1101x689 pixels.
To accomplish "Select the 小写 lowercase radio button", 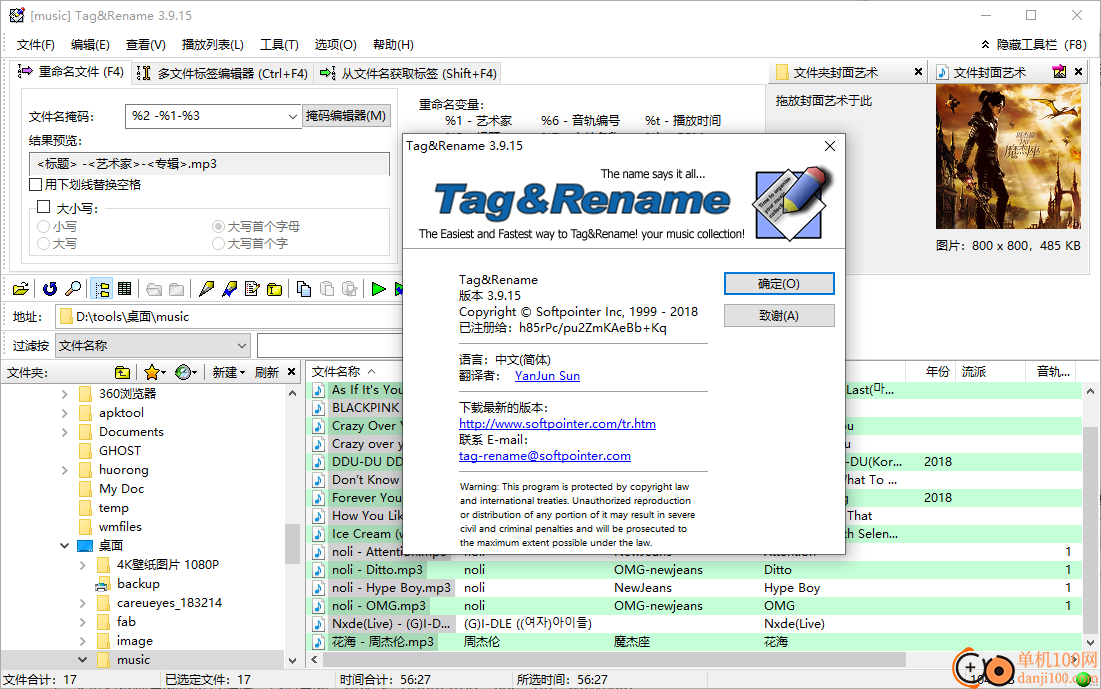I will [44, 226].
